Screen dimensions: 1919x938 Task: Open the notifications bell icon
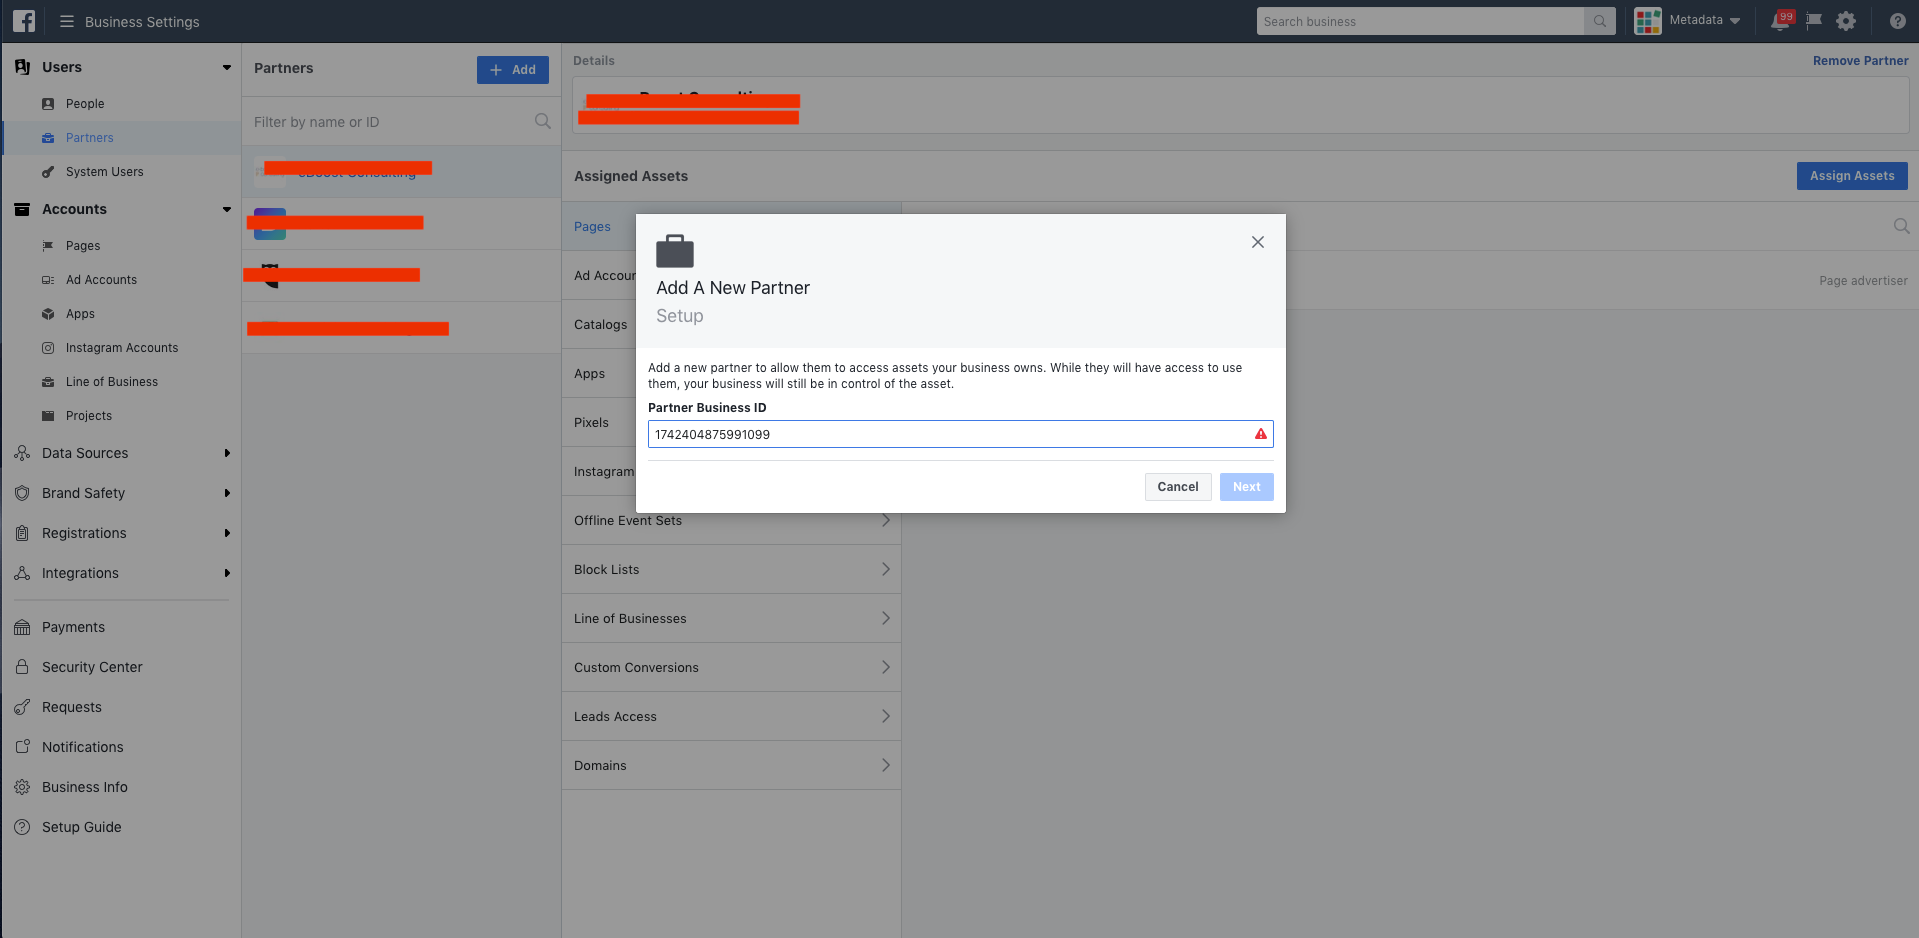click(x=1780, y=21)
